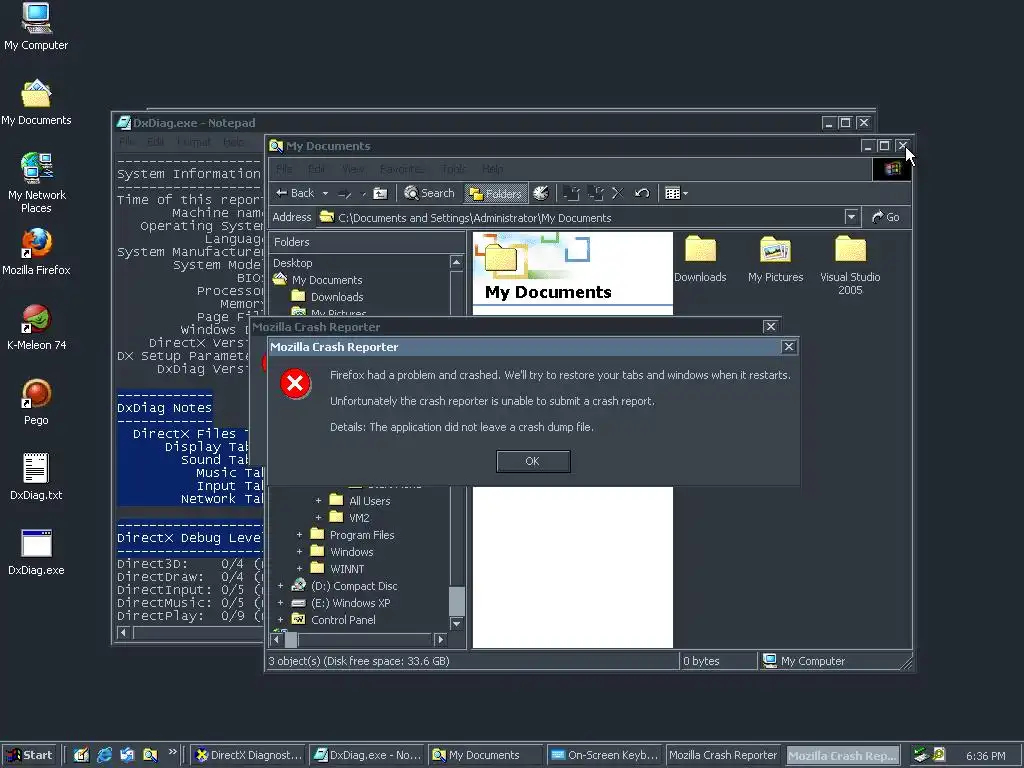1024x768 pixels.
Task: Show hidden quick launch items chevron
Action: [172, 752]
